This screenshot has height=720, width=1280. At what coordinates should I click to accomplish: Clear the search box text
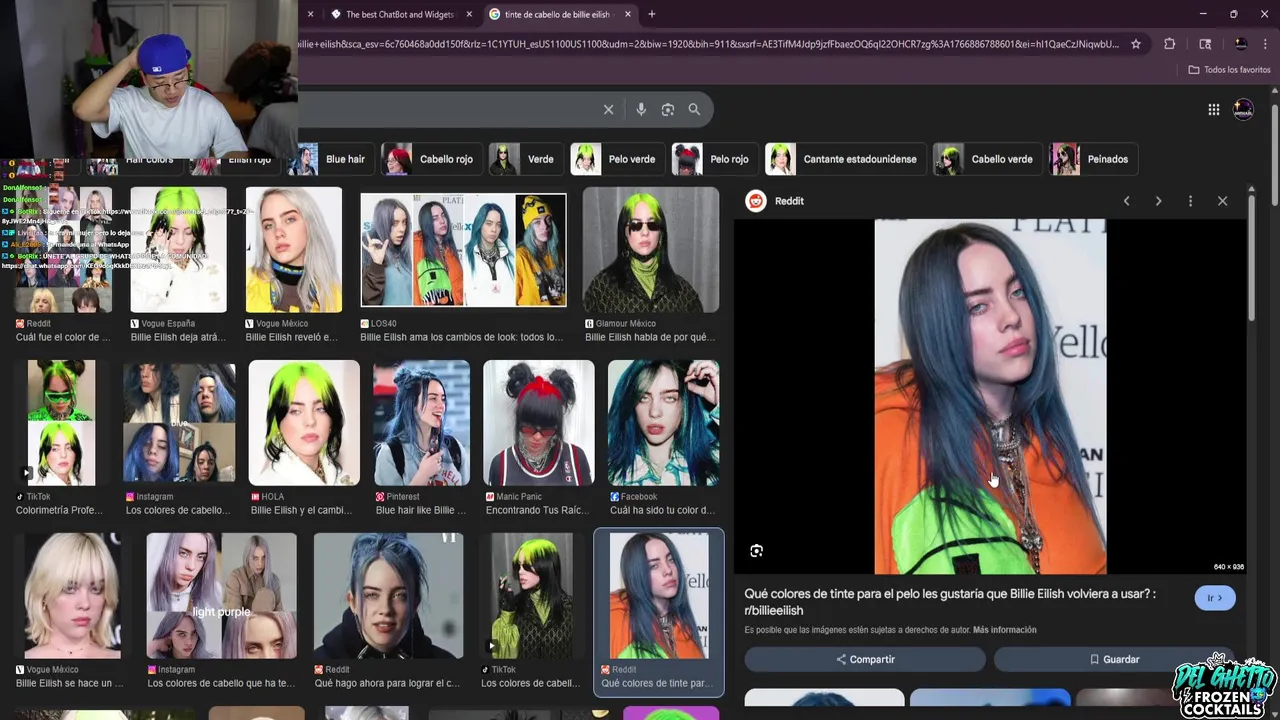[x=608, y=110]
